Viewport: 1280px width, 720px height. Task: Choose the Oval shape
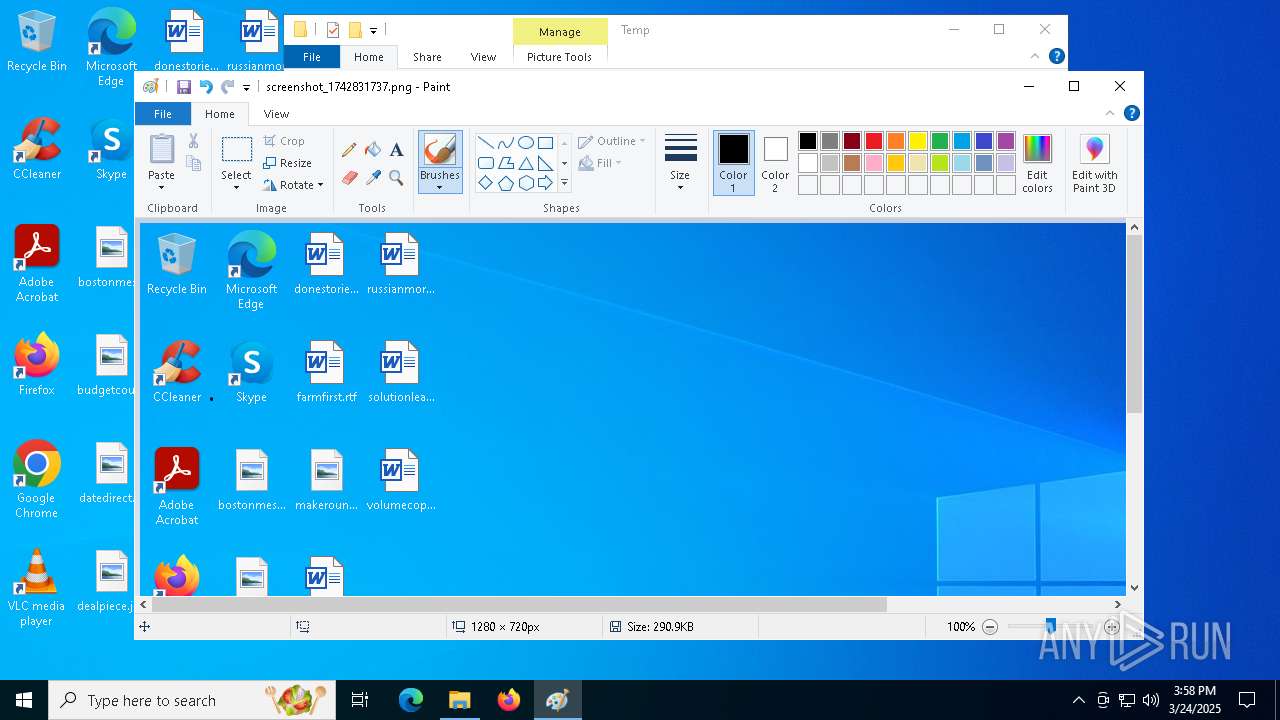point(525,143)
